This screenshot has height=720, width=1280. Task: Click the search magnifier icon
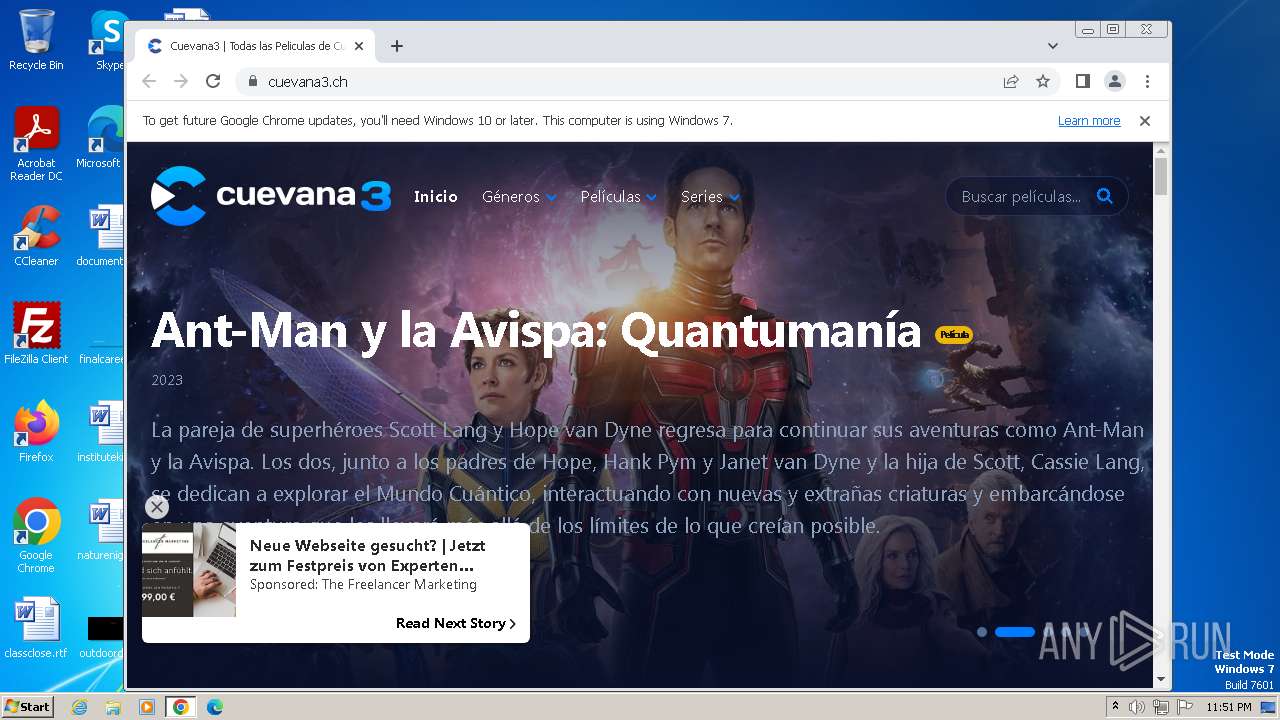point(1104,196)
